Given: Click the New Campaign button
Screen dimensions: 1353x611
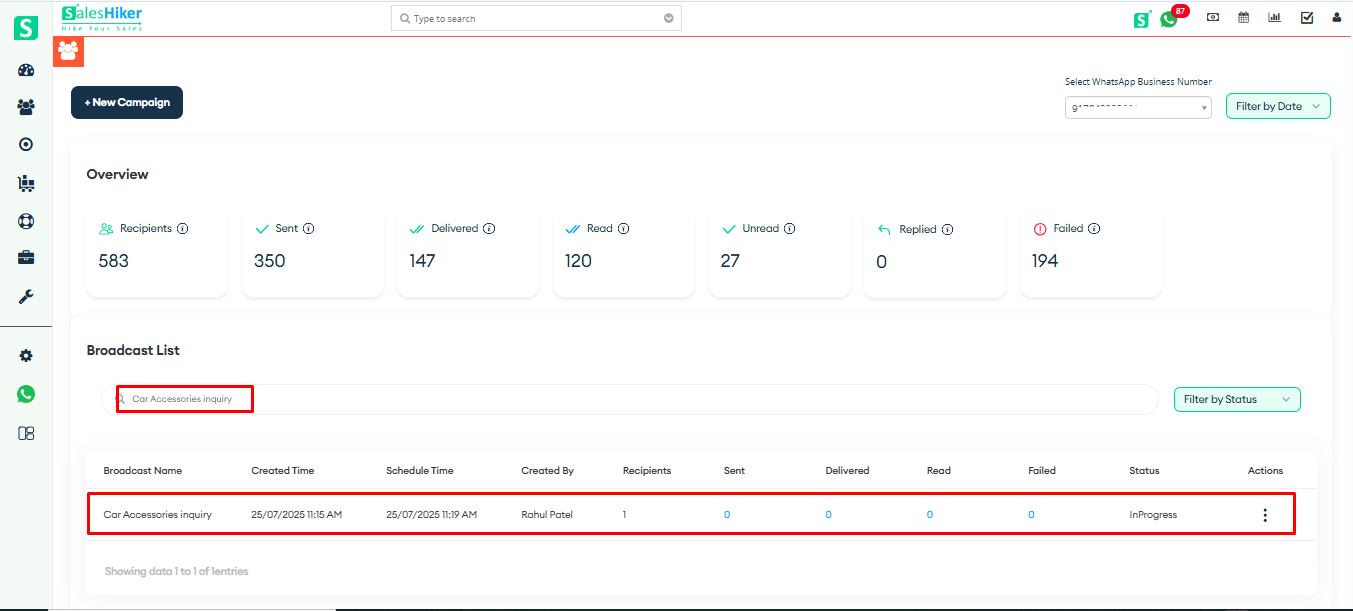Looking at the screenshot, I should [127, 102].
